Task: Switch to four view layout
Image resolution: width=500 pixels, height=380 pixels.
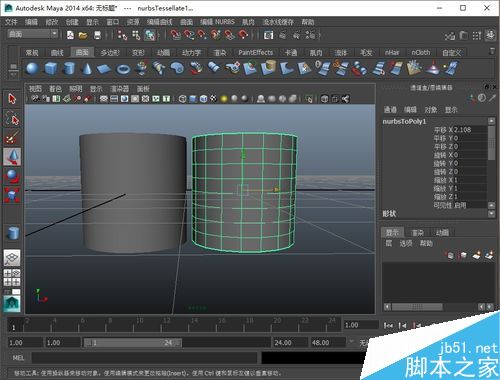Action: pos(12,278)
